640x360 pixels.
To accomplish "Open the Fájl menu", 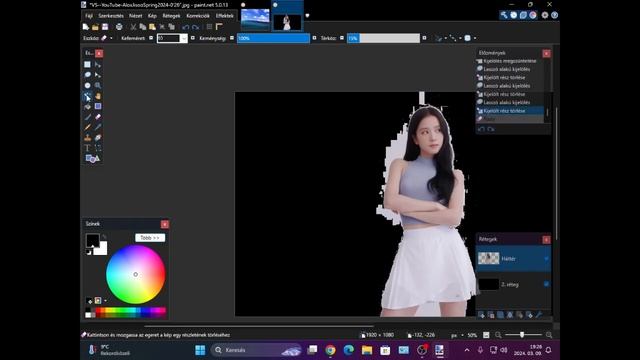I will pos(89,16).
